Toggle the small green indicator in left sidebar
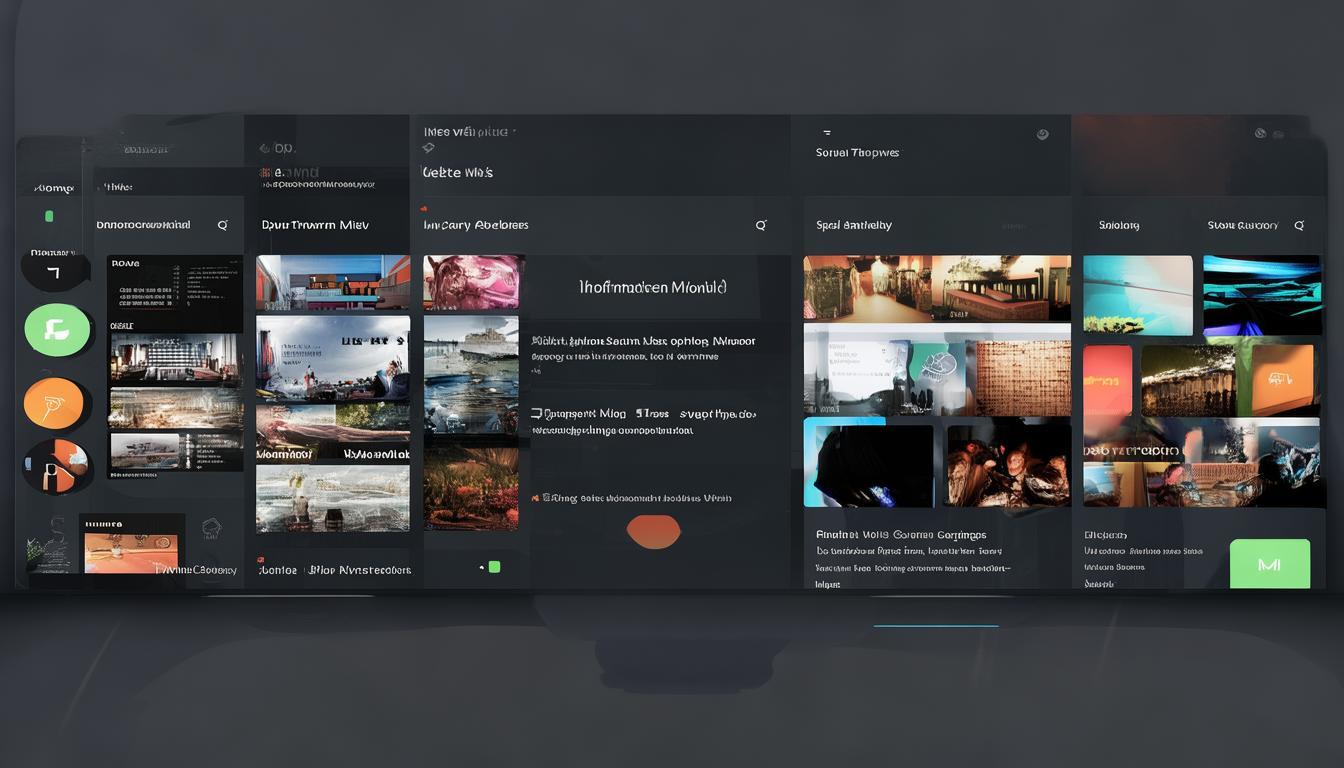The image size is (1344, 768). (x=49, y=216)
